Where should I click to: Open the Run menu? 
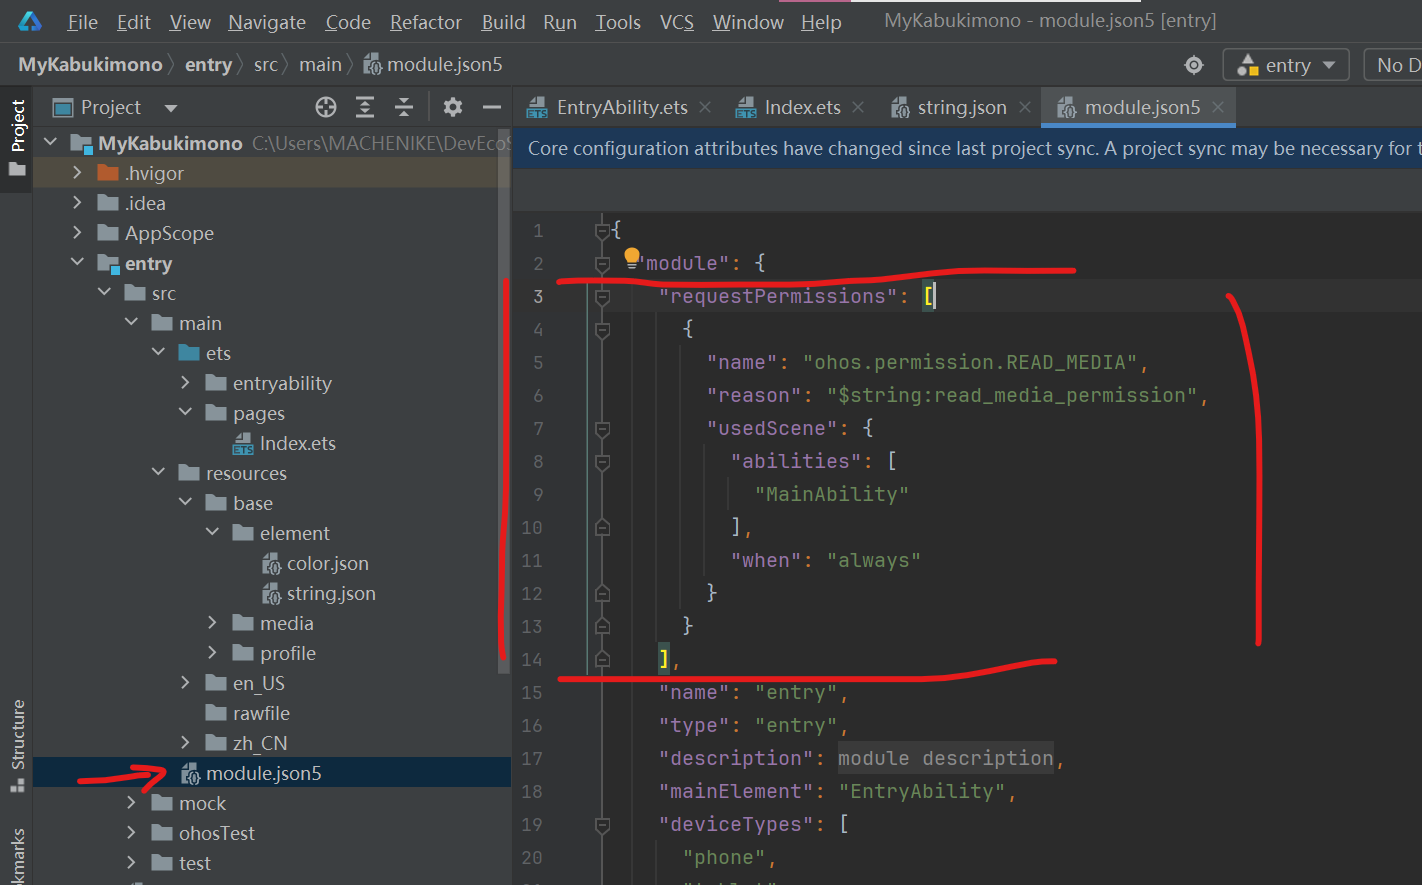pyautogui.click(x=560, y=22)
